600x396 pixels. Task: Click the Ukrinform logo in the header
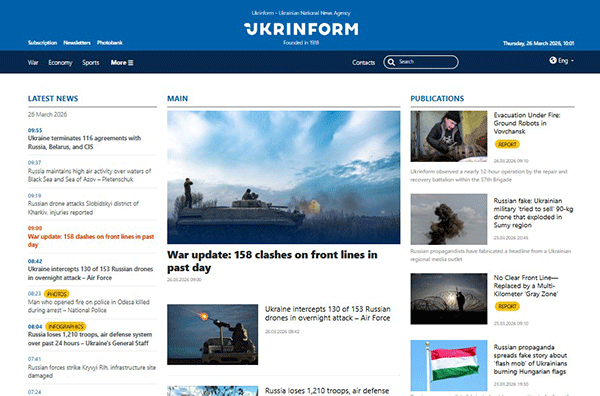point(301,29)
